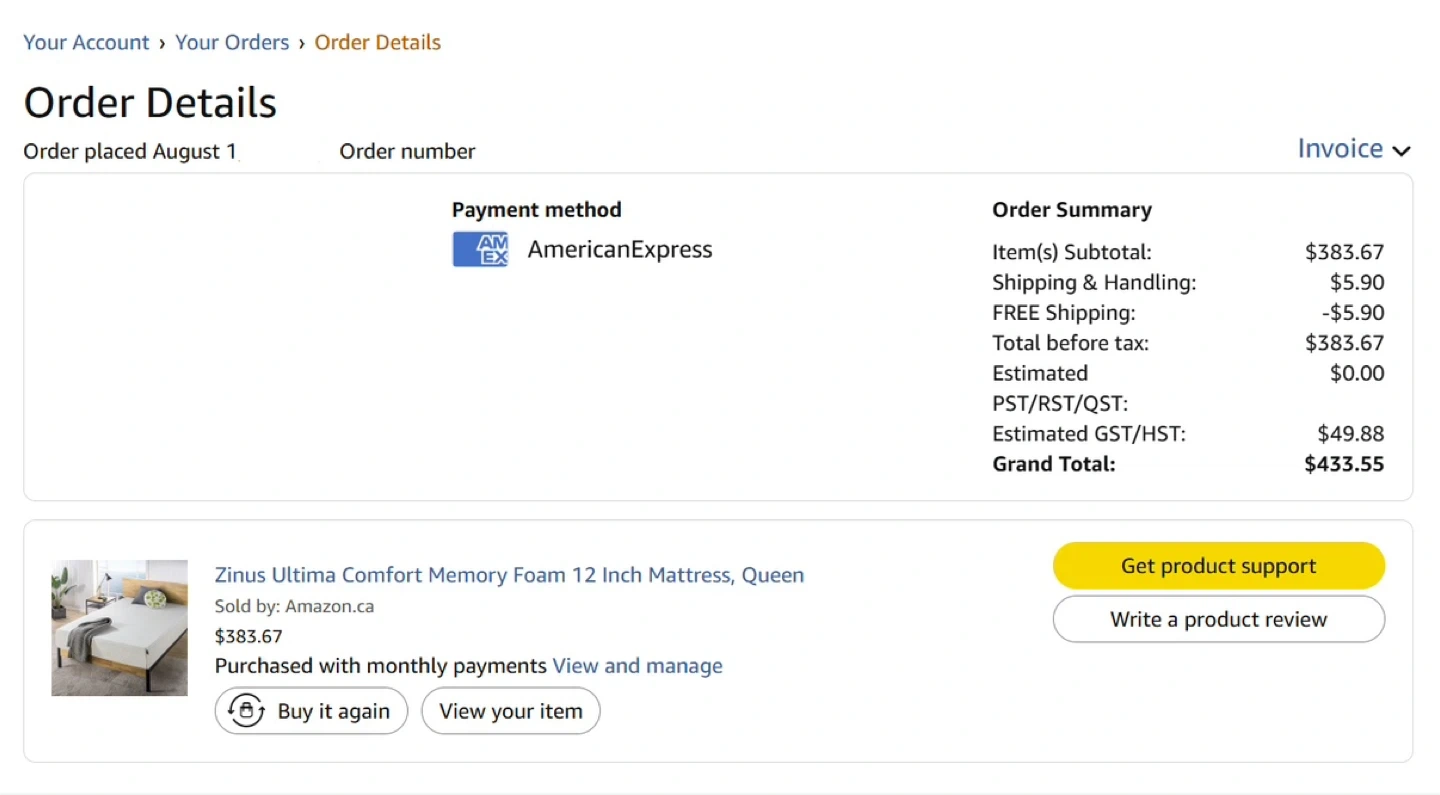1440x795 pixels.
Task: Click the Order Details page heading
Action: pyautogui.click(x=150, y=103)
